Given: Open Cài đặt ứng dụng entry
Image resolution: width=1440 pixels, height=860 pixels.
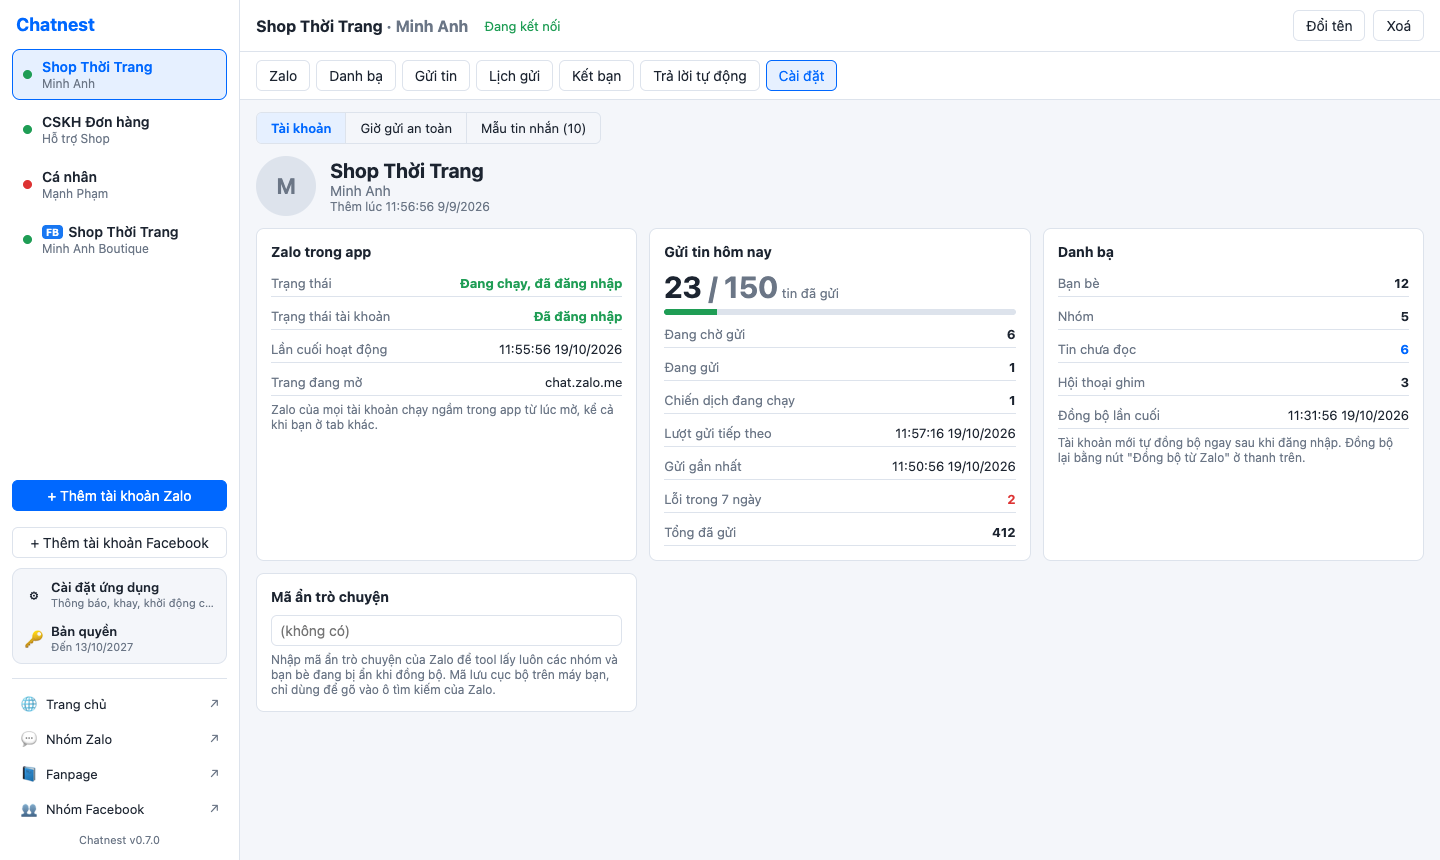Looking at the screenshot, I should pos(119,595).
